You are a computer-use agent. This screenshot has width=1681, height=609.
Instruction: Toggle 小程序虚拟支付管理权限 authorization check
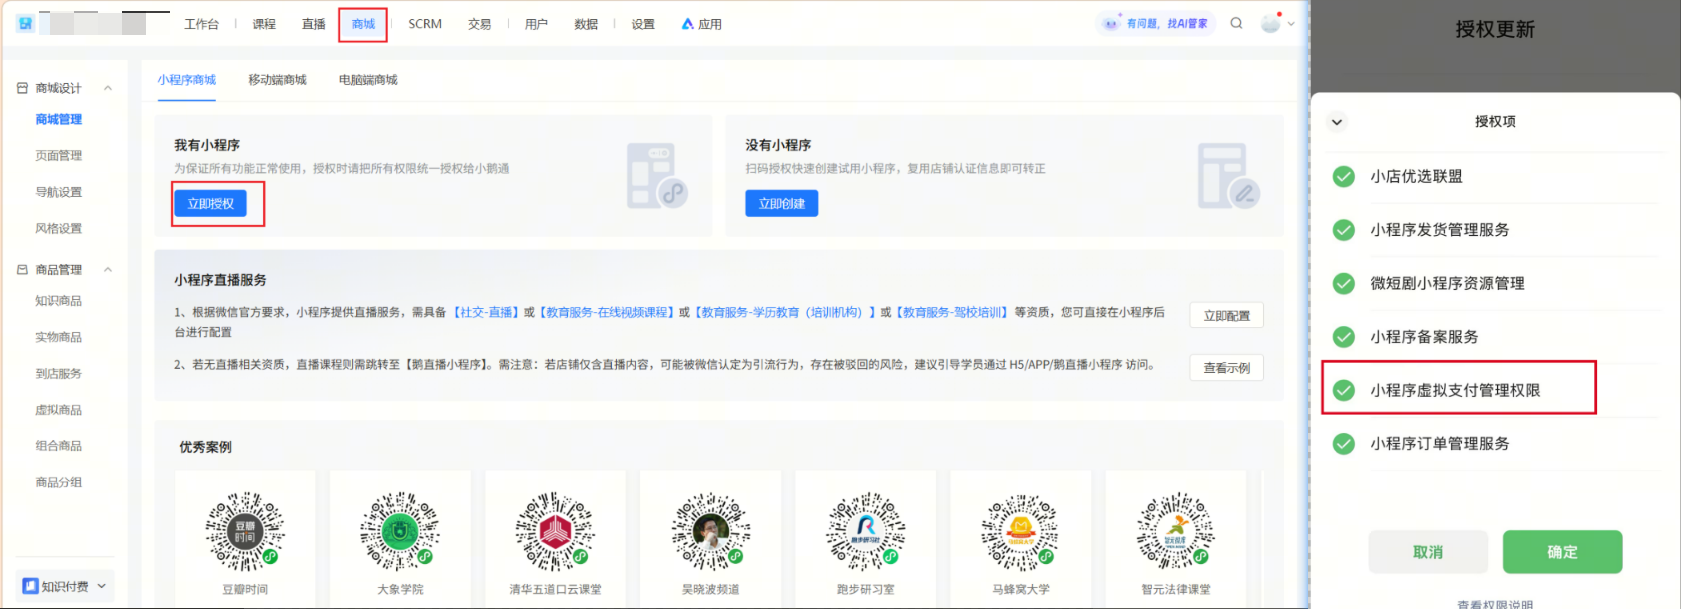tap(1344, 390)
